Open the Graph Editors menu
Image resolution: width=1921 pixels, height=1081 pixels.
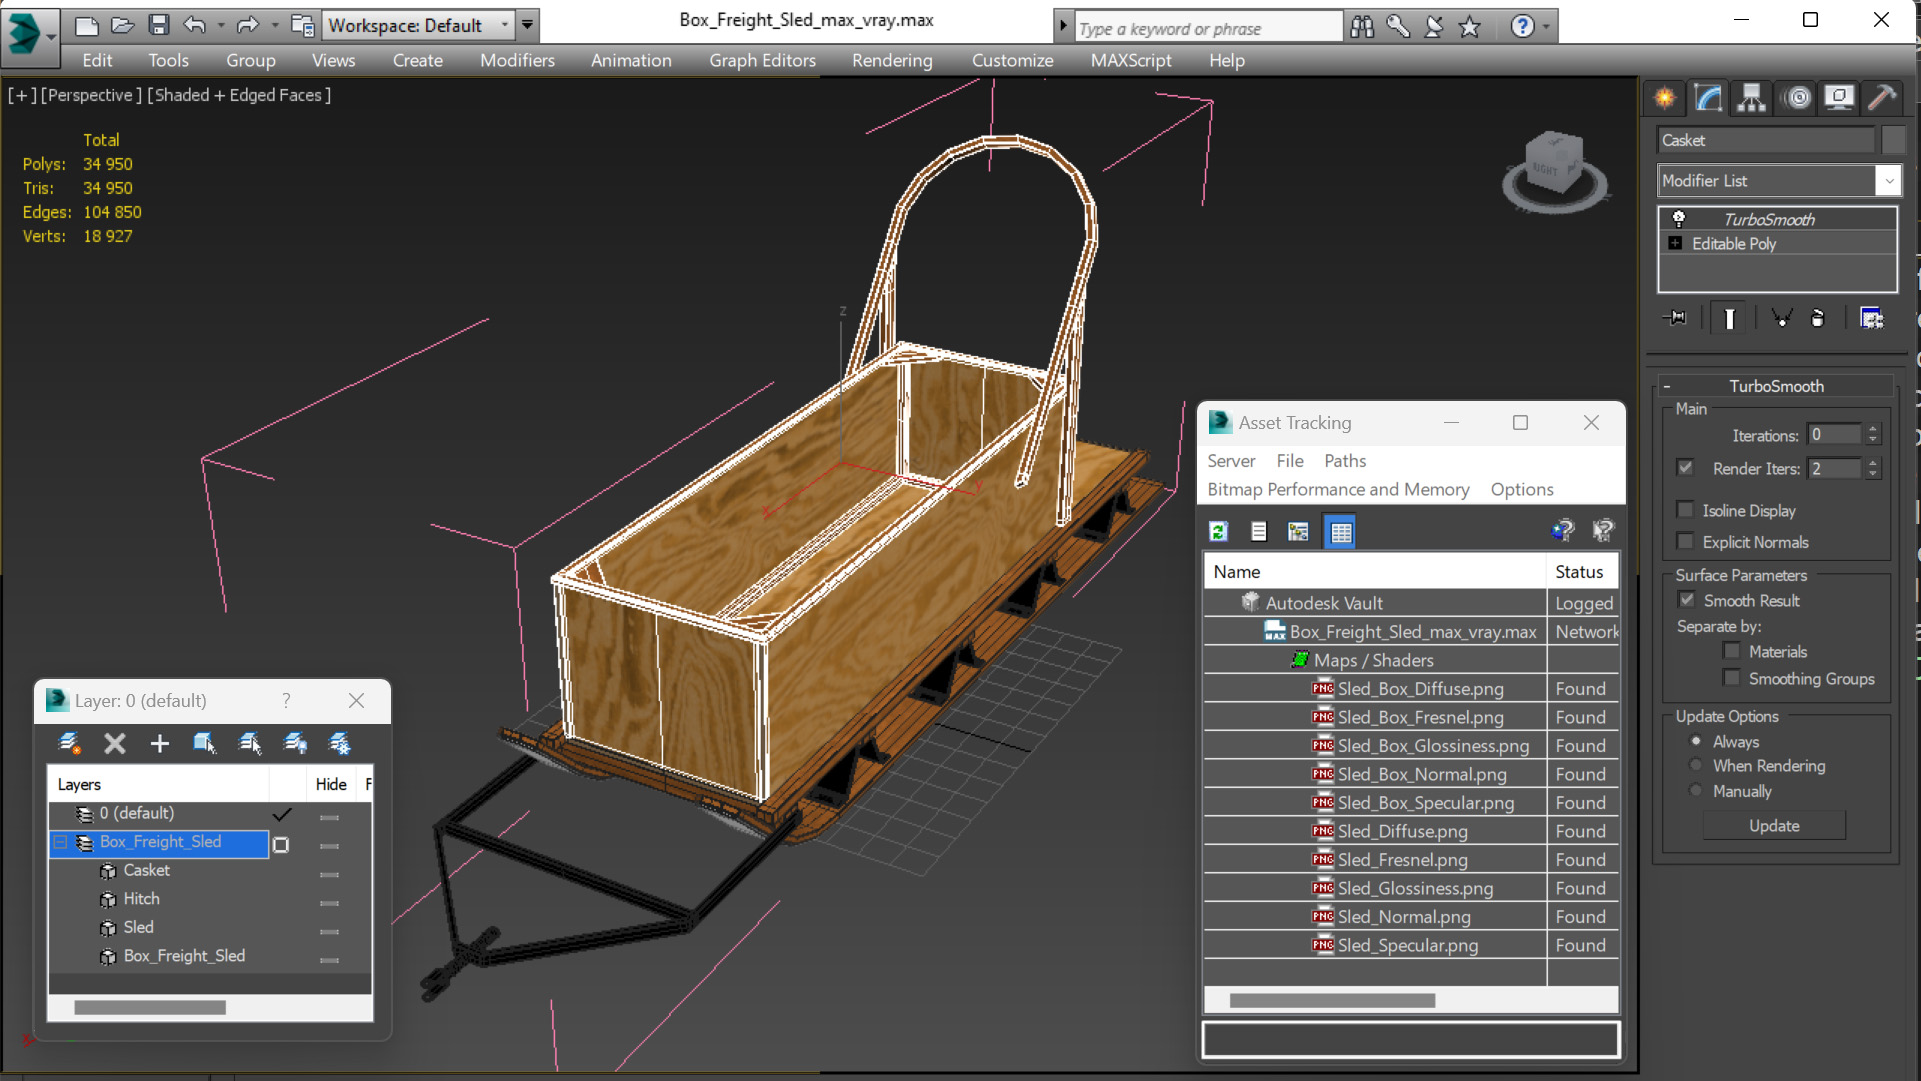(x=762, y=60)
